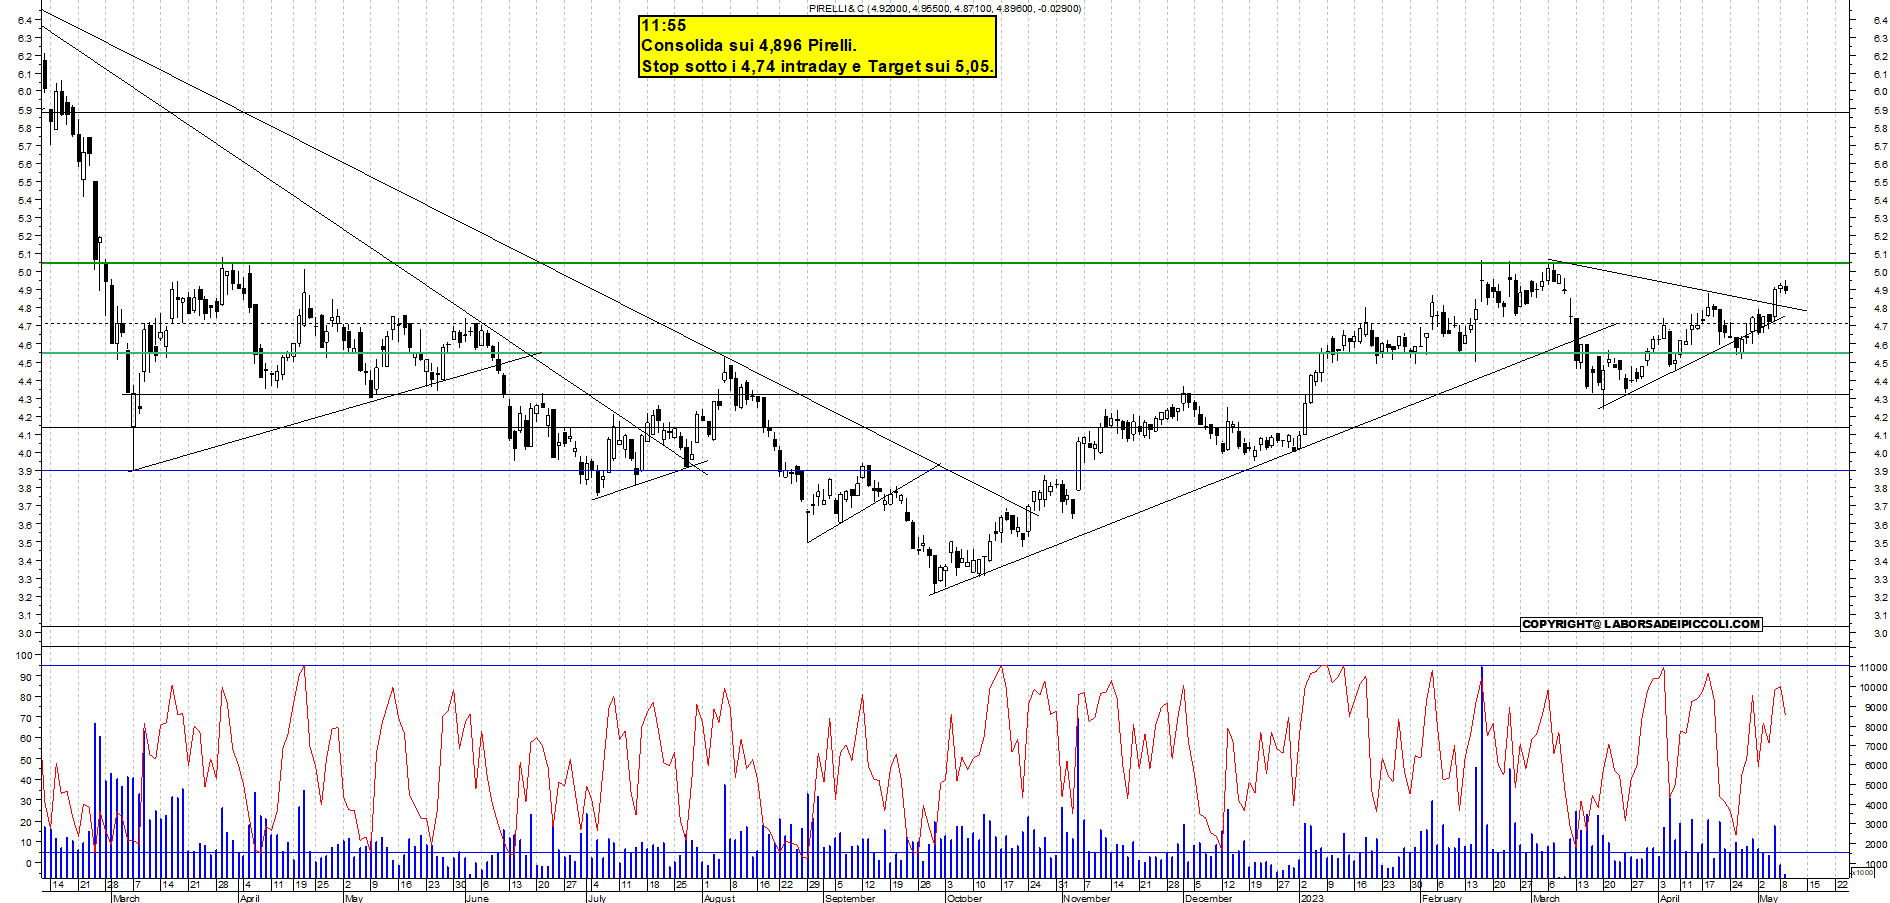Click the 6.4 price on the right price scale

[x=1880, y=20]
